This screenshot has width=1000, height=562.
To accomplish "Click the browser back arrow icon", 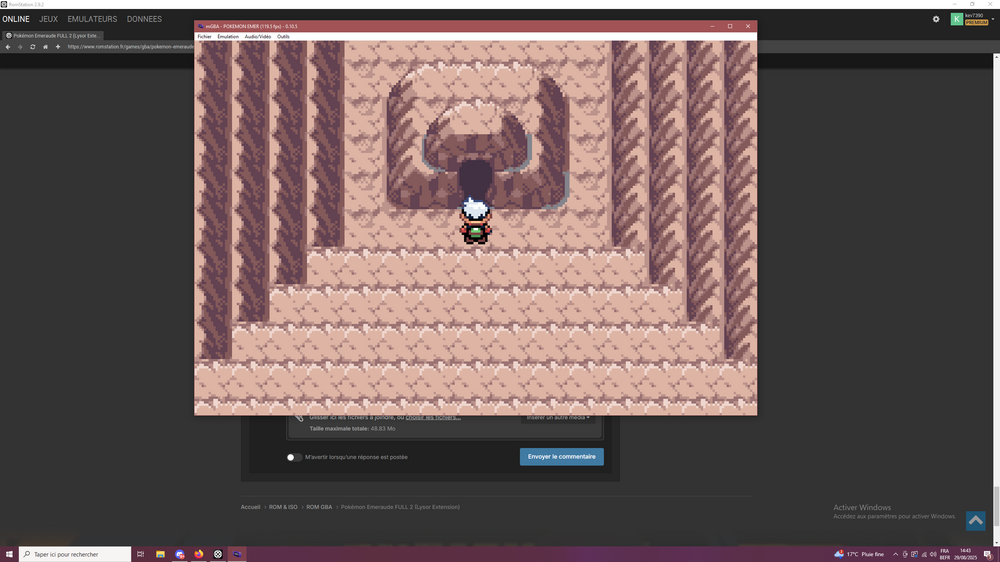I will (x=8, y=47).
